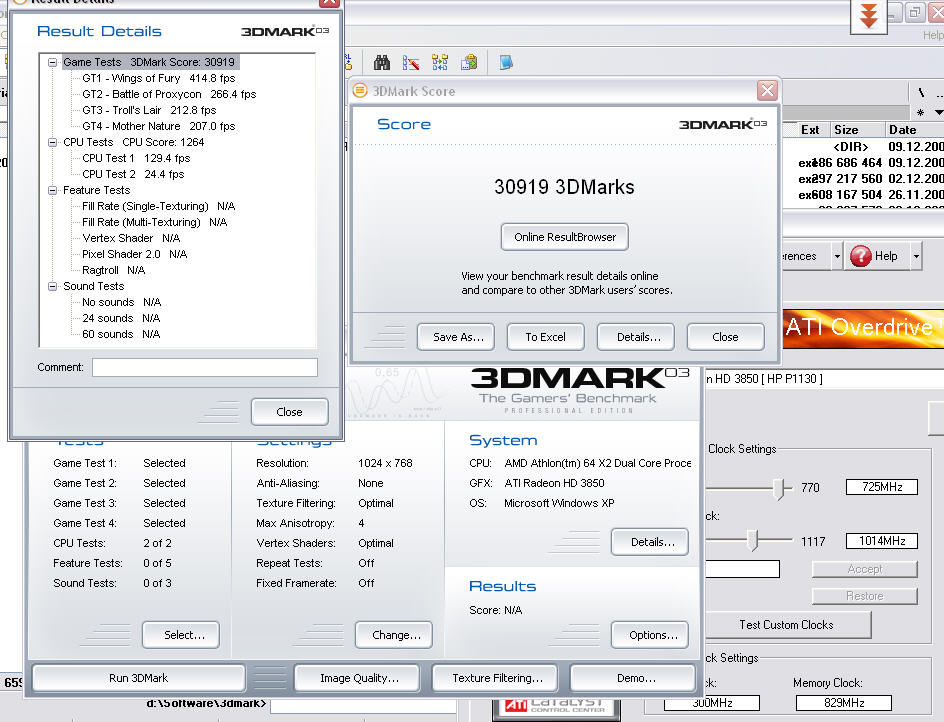Click Save As in 3DMark Score dialog

[x=456, y=337]
